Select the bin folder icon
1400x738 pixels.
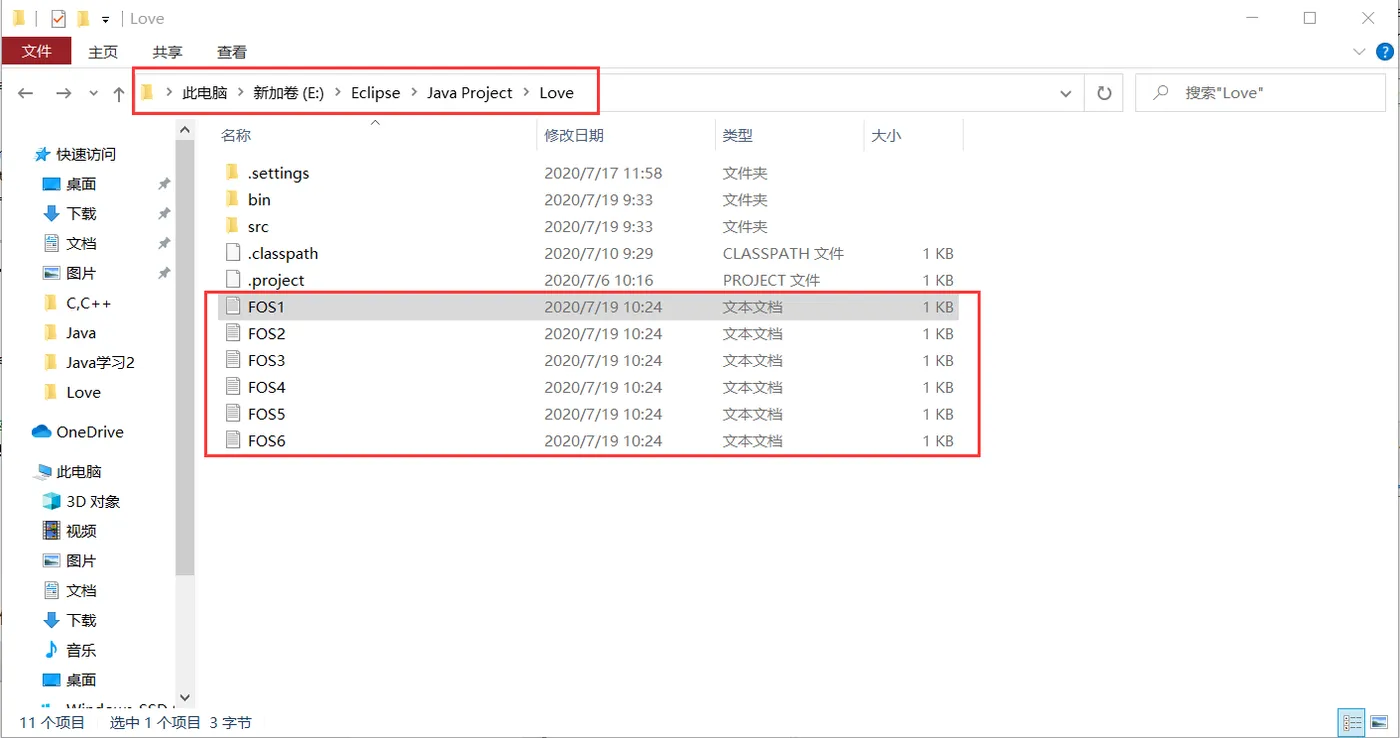click(x=232, y=199)
